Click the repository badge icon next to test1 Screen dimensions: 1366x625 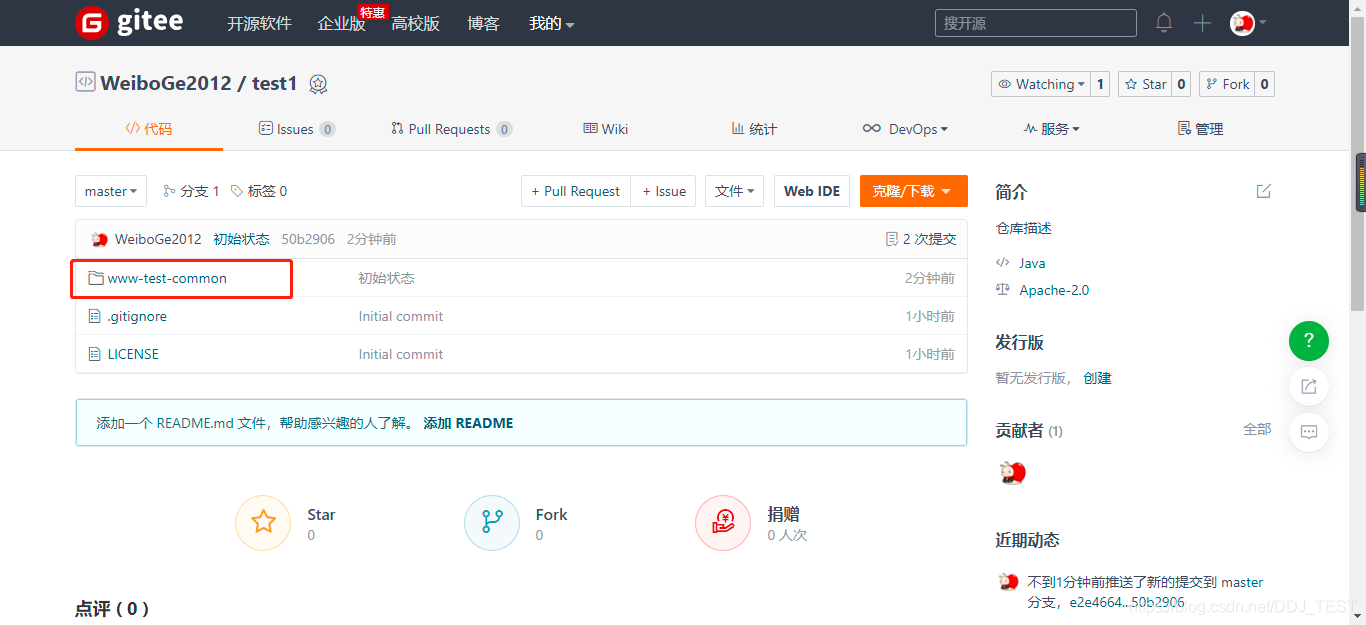click(x=318, y=84)
